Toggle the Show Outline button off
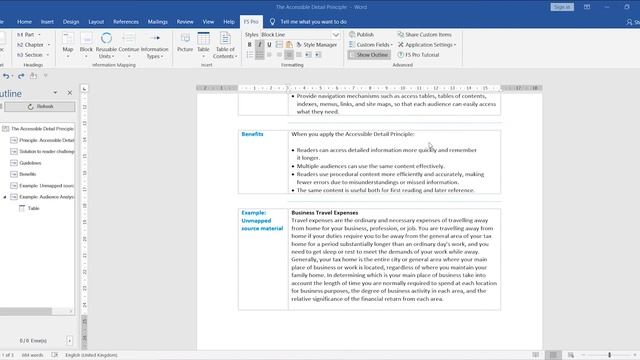Screen dimensions: 640x360 coord(369,55)
